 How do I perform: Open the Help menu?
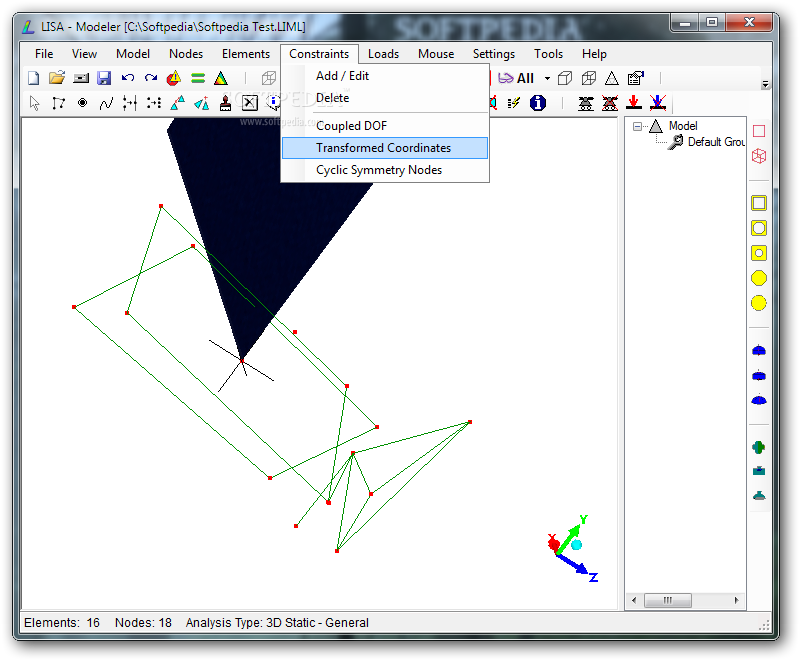594,54
